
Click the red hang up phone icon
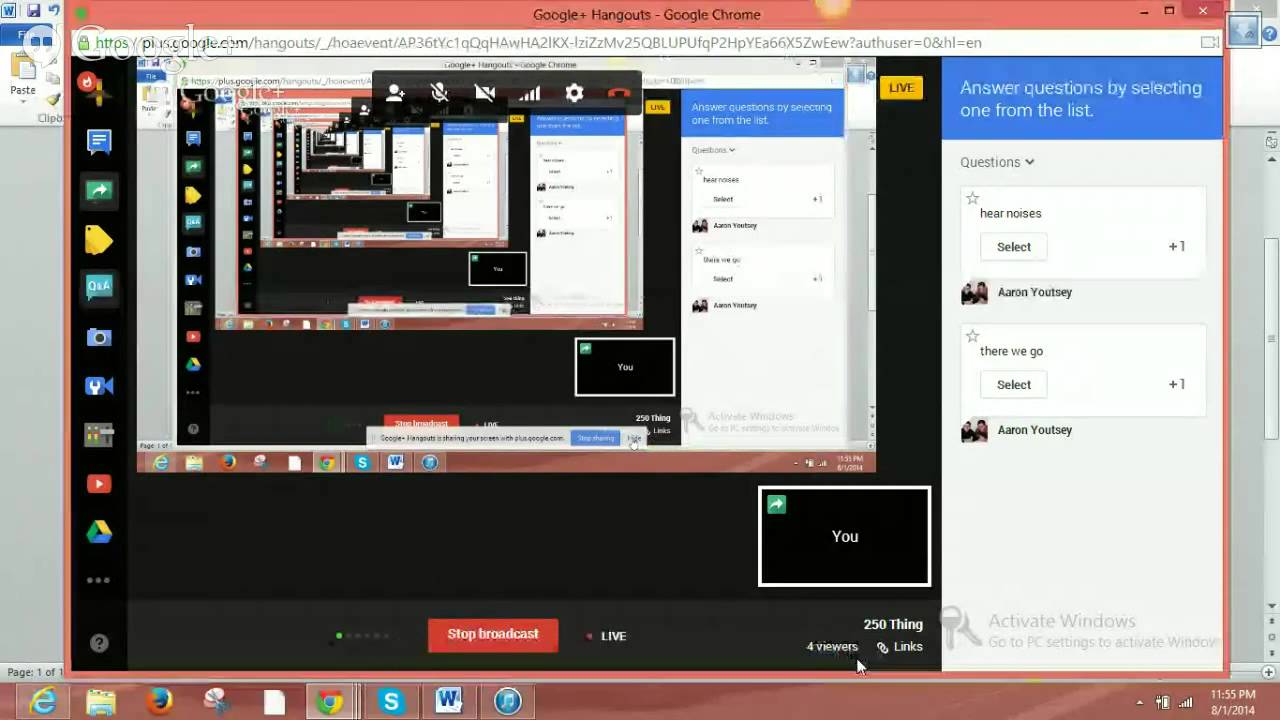[619, 93]
